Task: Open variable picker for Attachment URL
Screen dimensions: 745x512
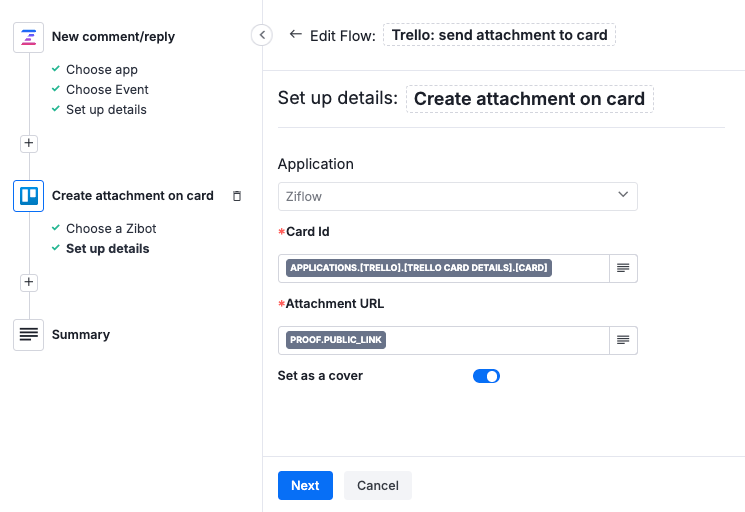Action: (623, 340)
